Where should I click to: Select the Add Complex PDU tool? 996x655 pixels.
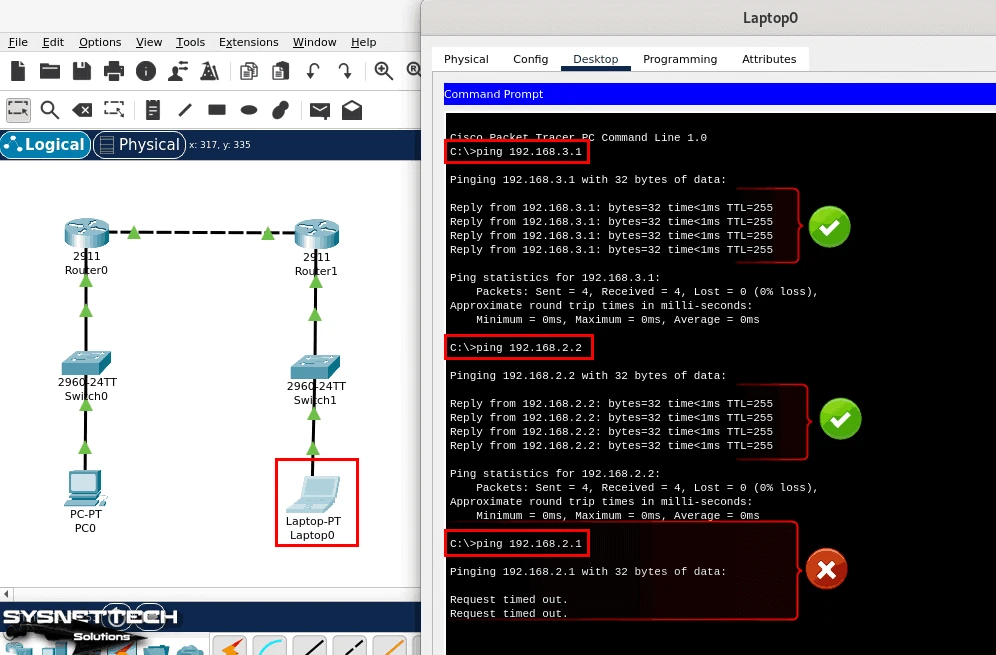[352, 110]
